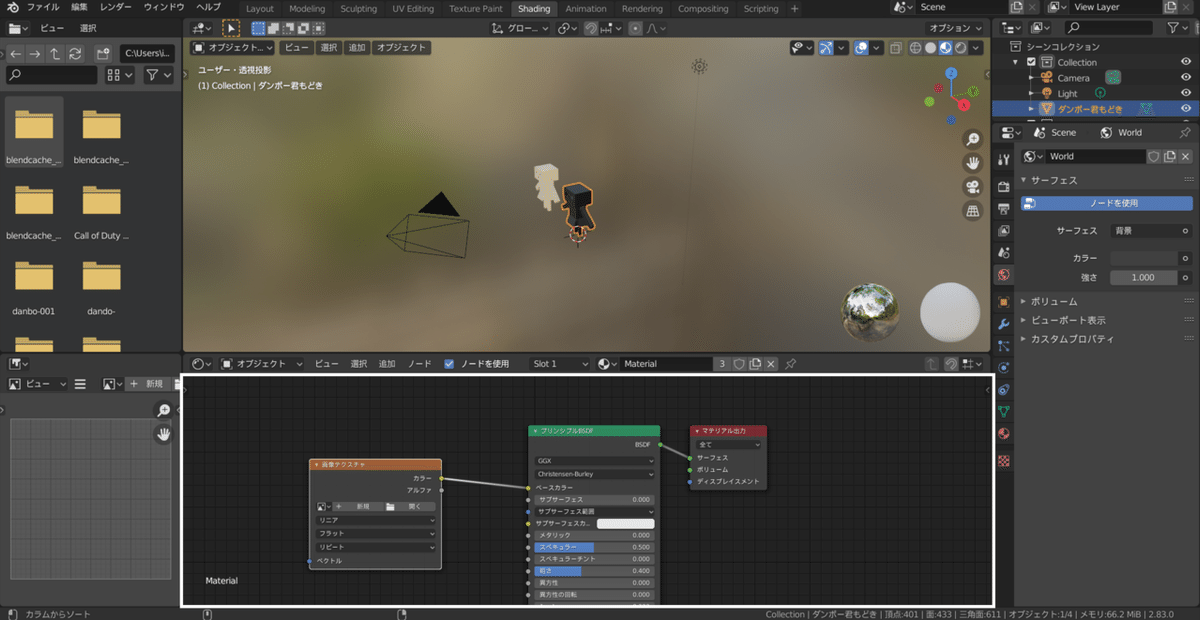
Task: Enable rendered viewport shading mode
Action: coord(961,47)
